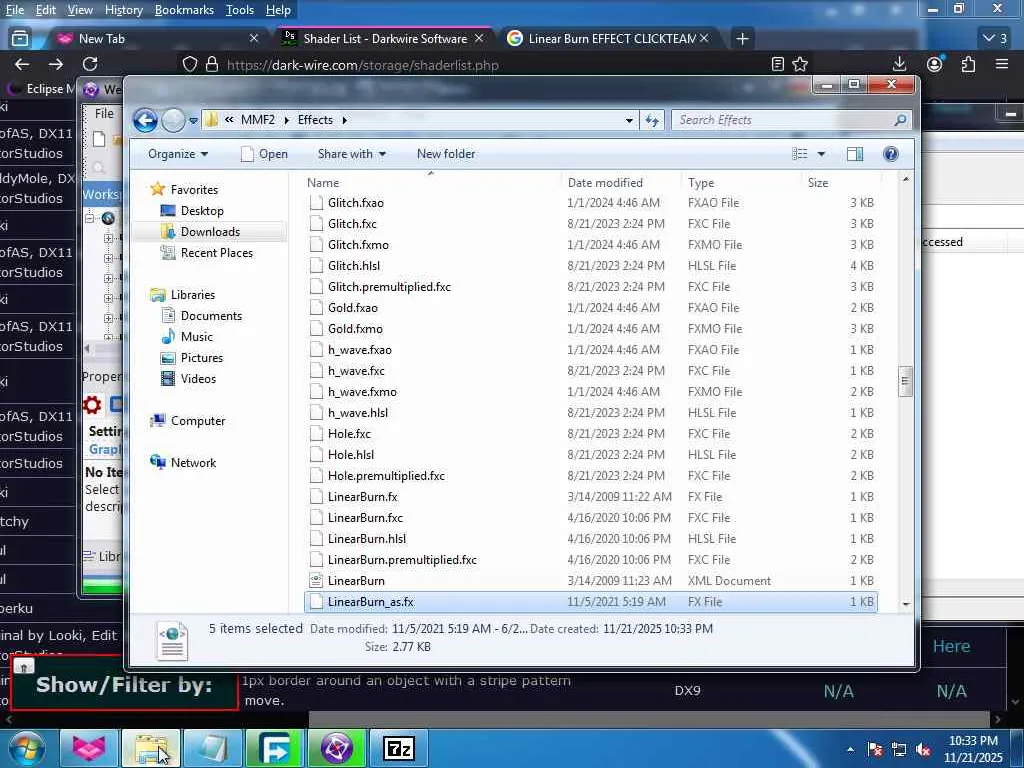Viewport: 1024px width, 768px height.
Task: Open Firefox Tools menu
Action: pos(240,10)
